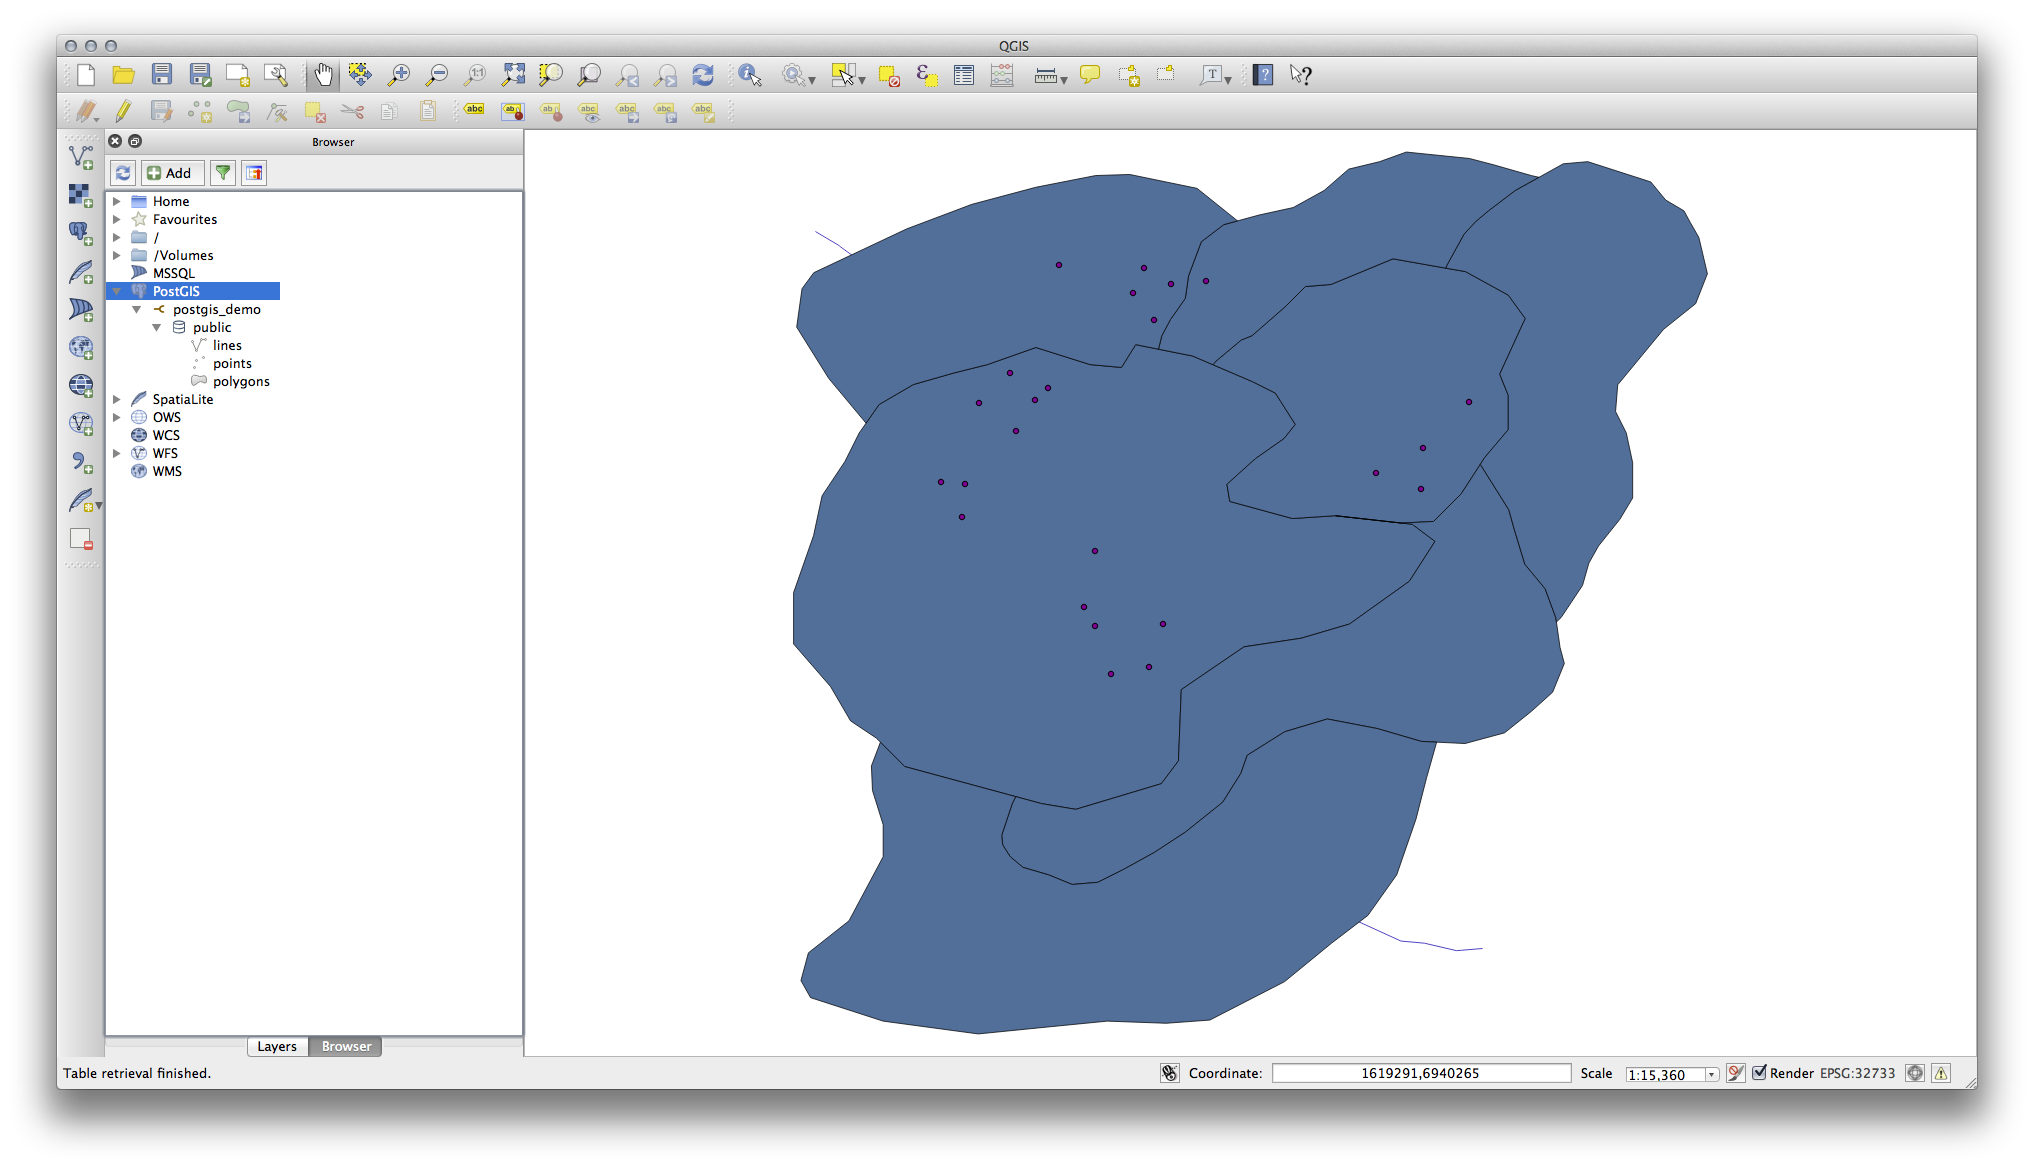Click the filter browser funnel icon
The height and width of the screenshot is (1168, 2034).
223,173
